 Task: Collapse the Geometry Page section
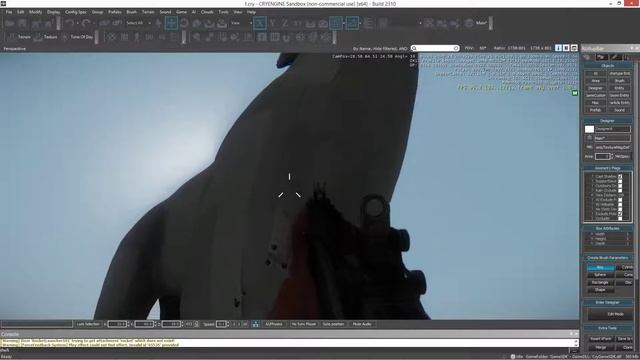tap(607, 168)
